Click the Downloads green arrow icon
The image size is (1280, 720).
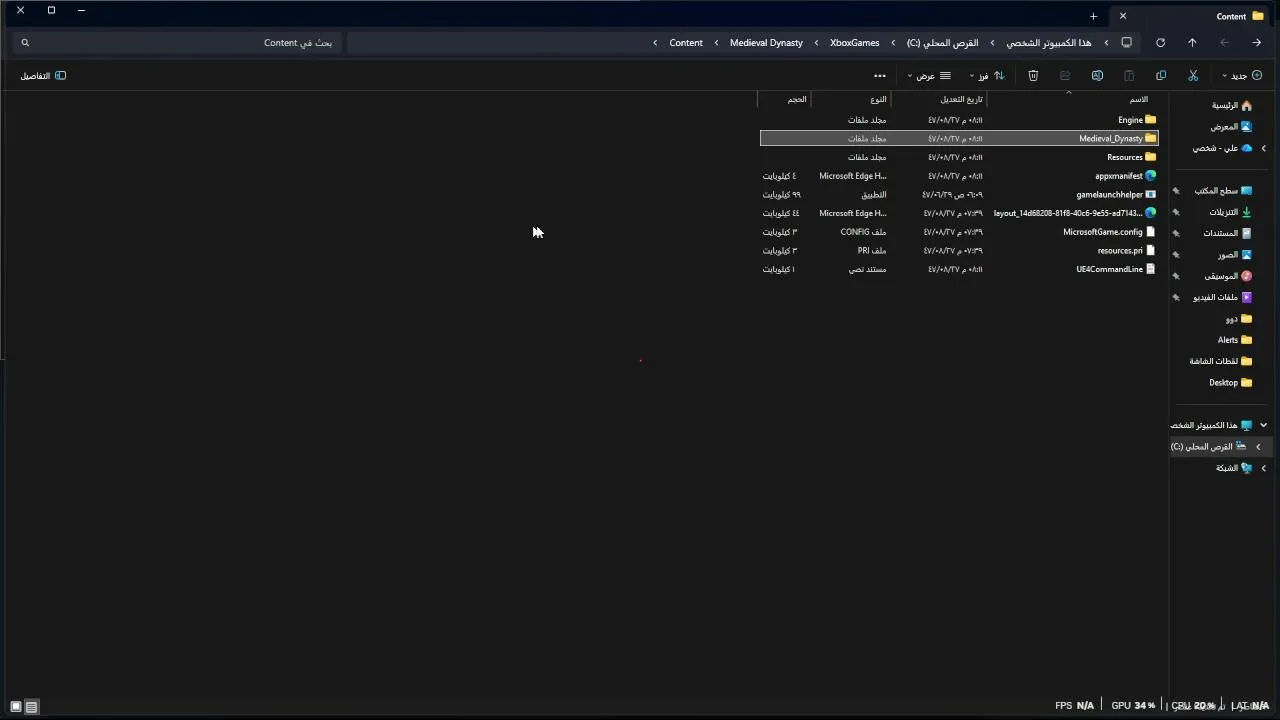tap(1246, 212)
